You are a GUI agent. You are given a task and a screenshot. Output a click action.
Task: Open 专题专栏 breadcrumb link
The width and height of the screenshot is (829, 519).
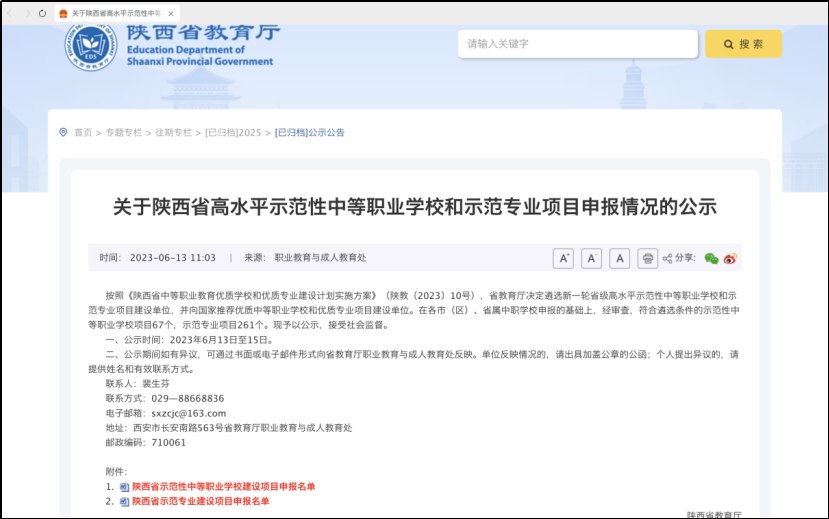pos(124,132)
